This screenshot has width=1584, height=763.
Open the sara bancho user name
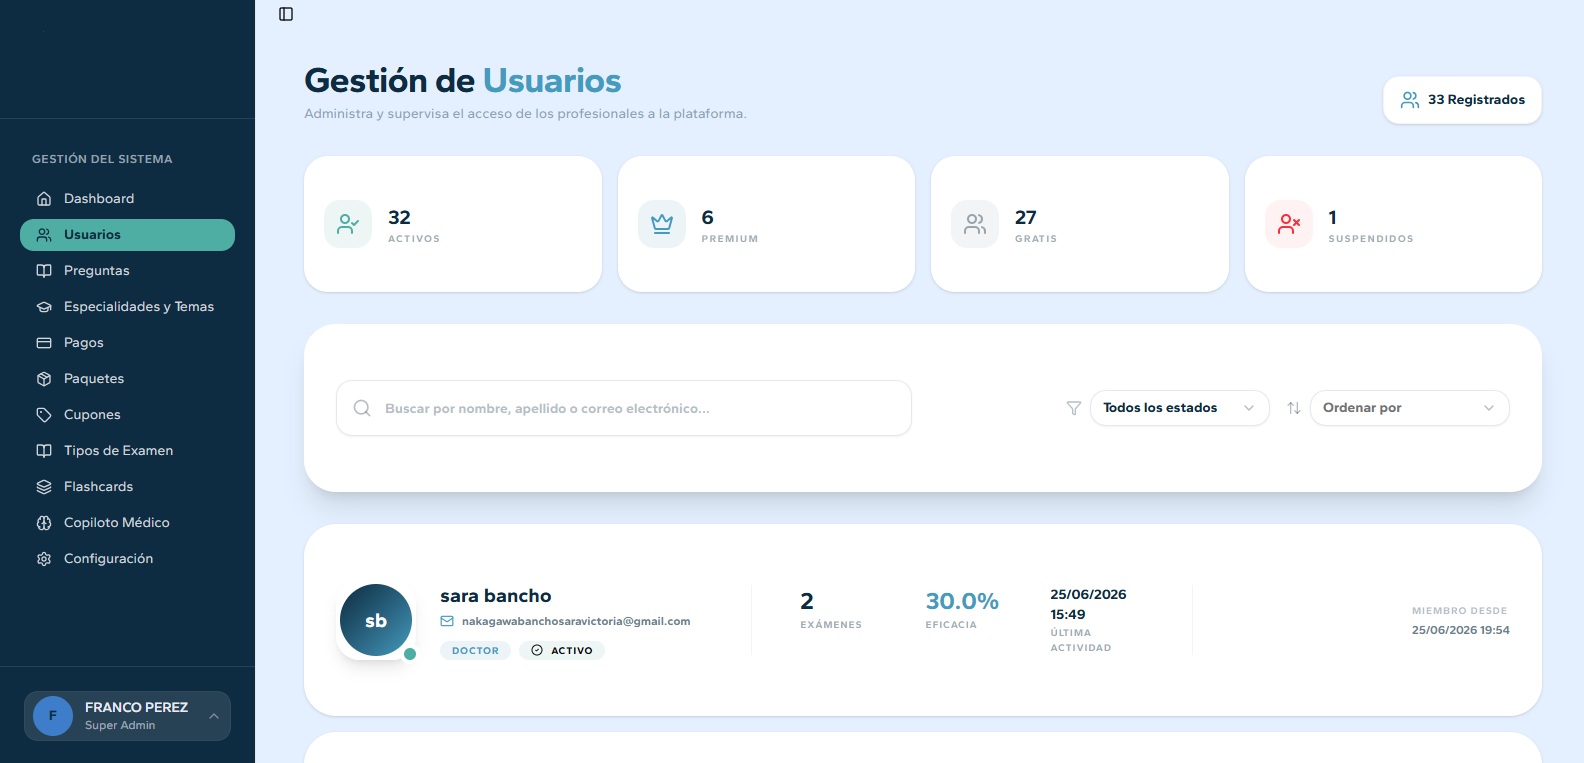[496, 596]
